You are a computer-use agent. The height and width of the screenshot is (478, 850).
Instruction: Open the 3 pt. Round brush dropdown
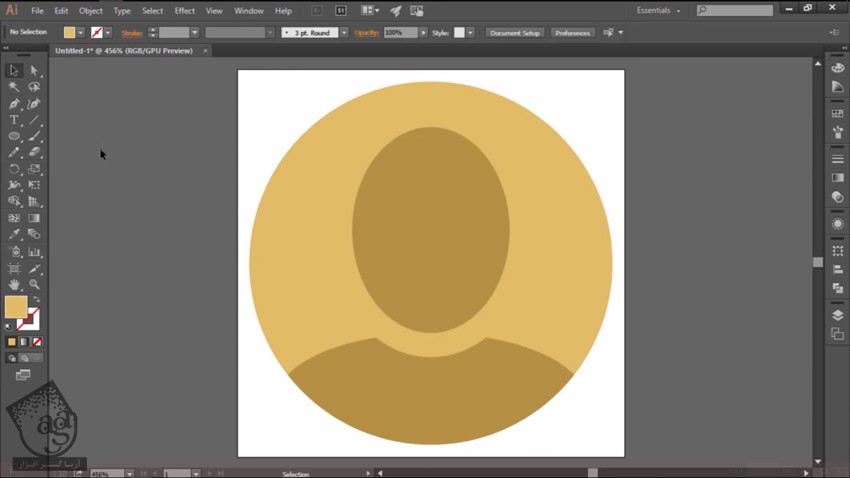[x=344, y=33]
